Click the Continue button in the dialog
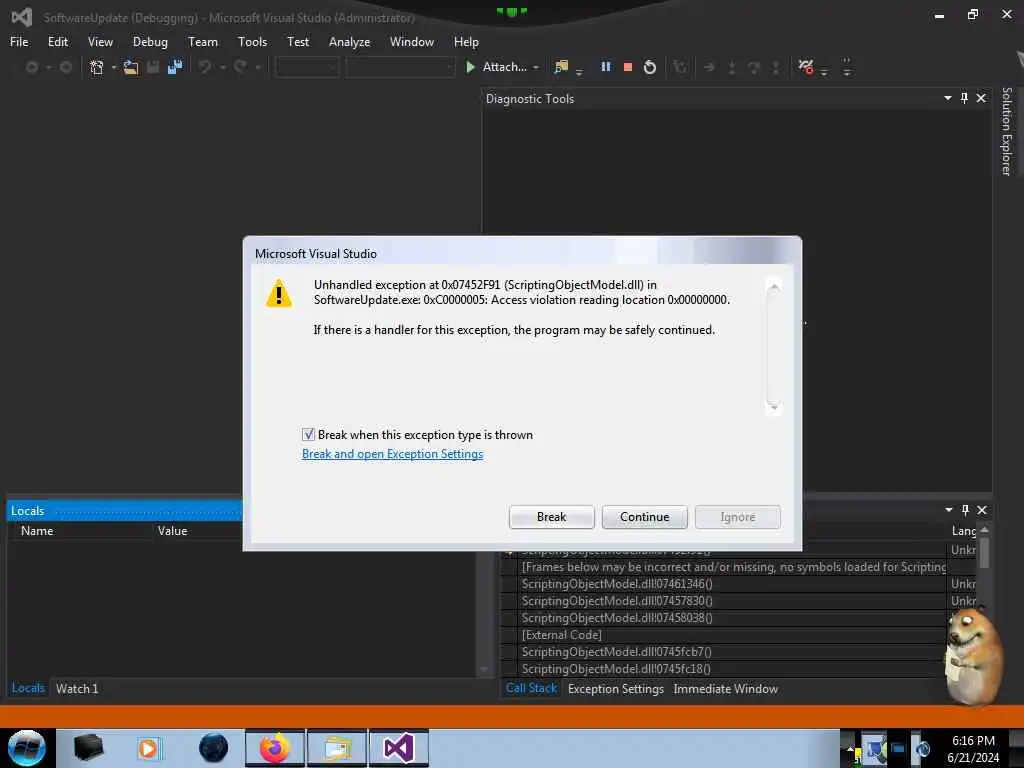The height and width of the screenshot is (768, 1024). [x=645, y=517]
